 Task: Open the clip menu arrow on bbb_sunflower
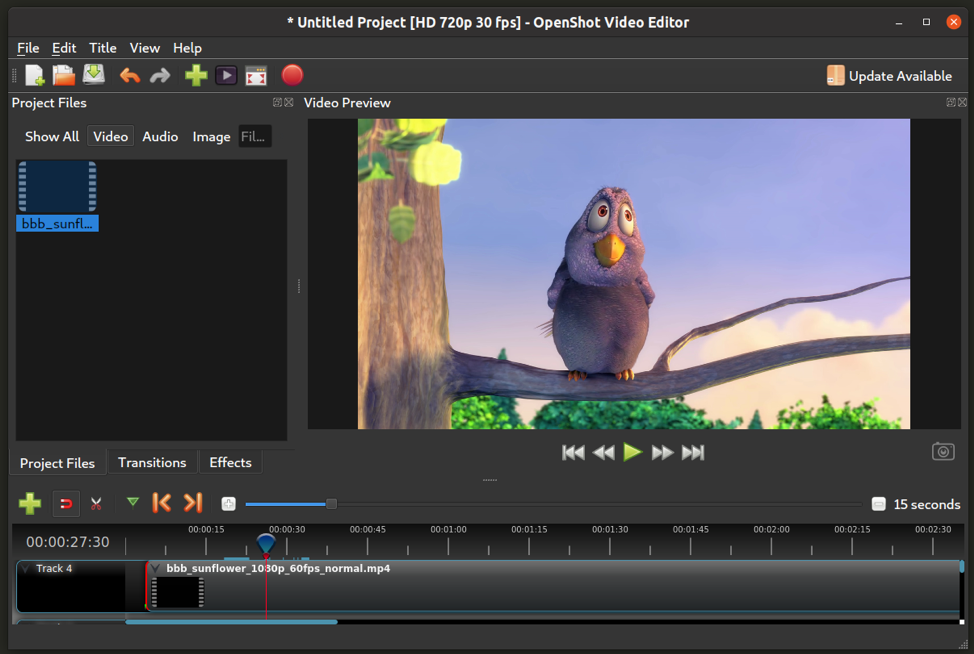[x=155, y=569]
